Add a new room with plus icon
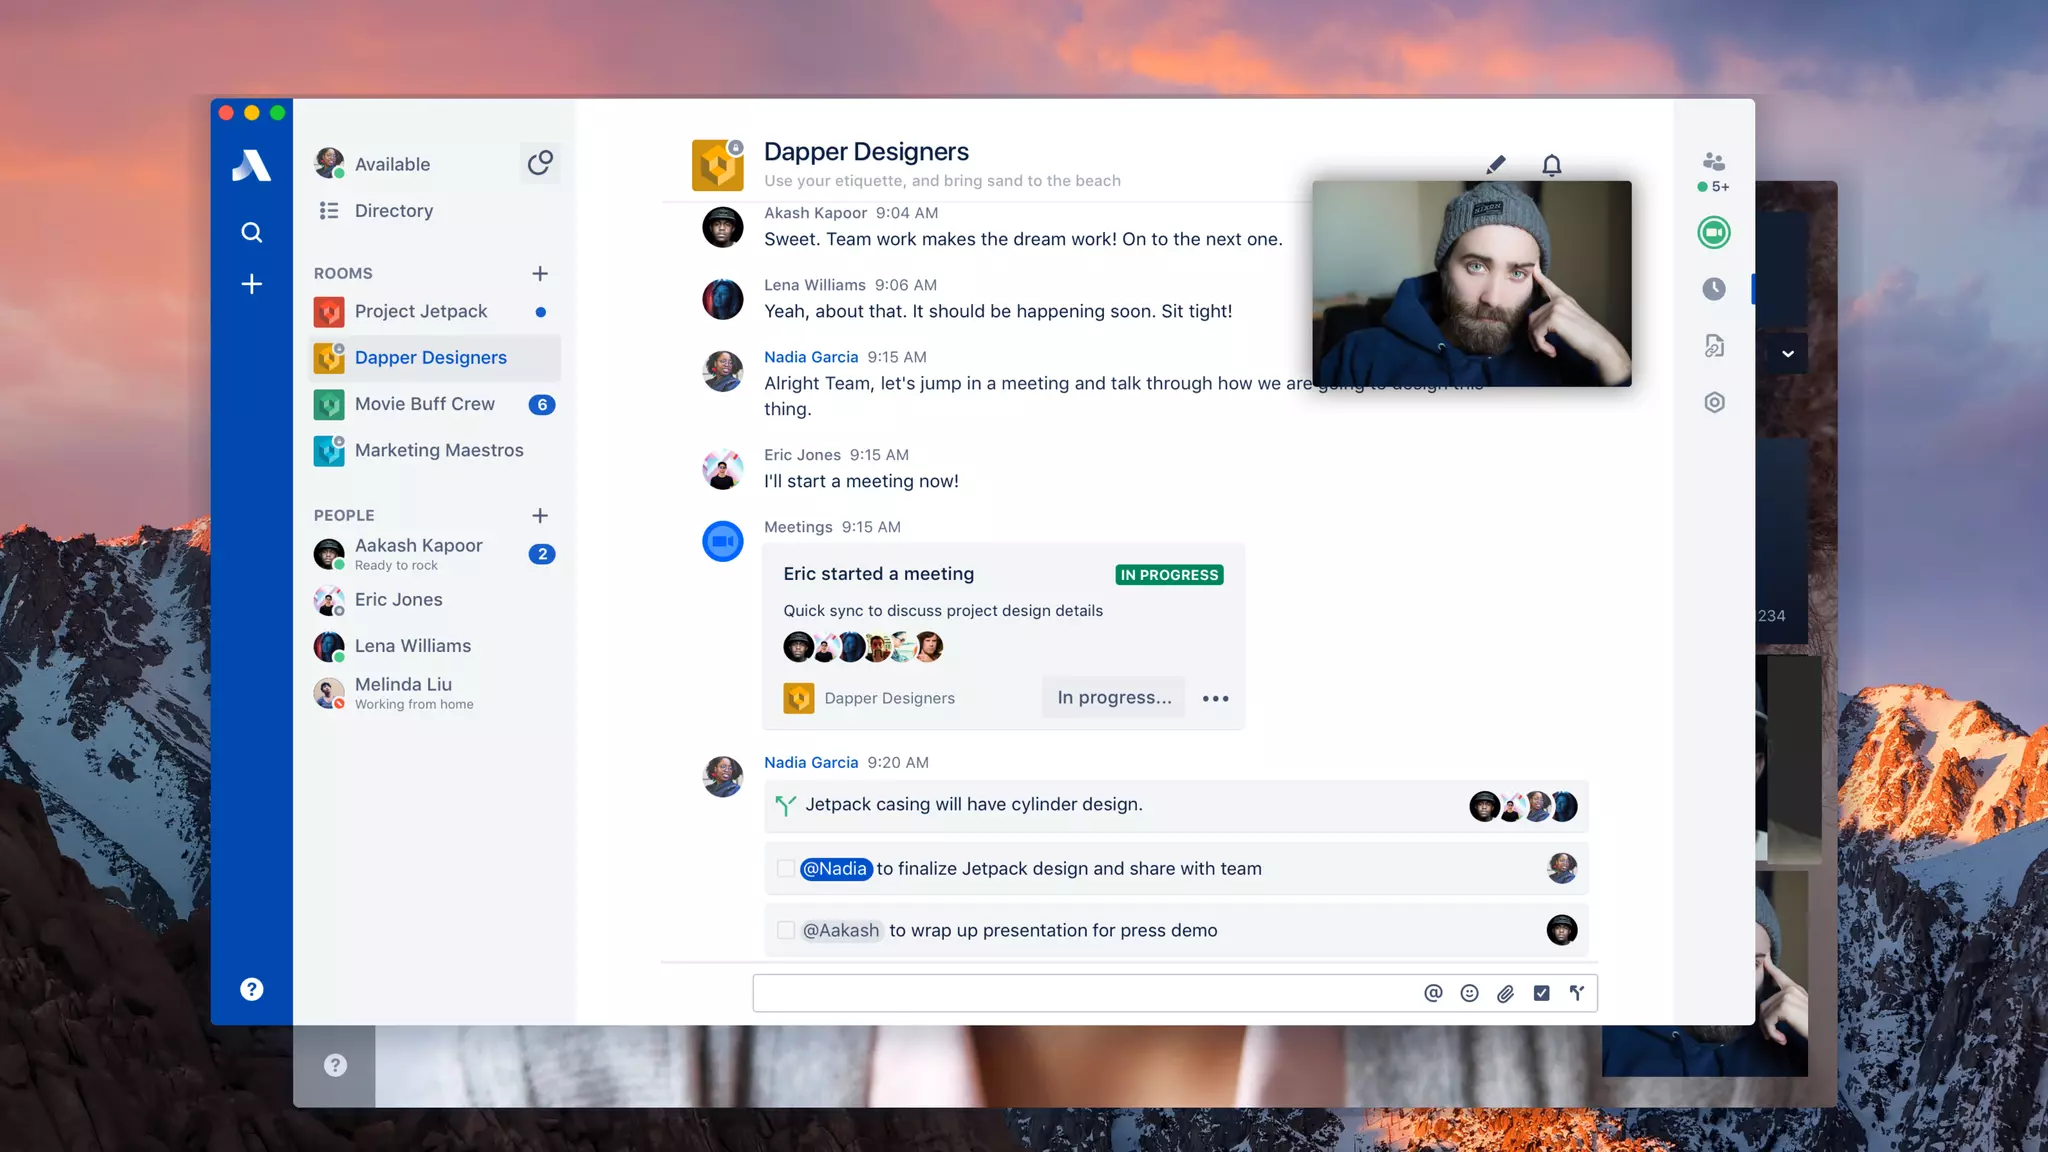Image resolution: width=2048 pixels, height=1152 pixels. [540, 273]
